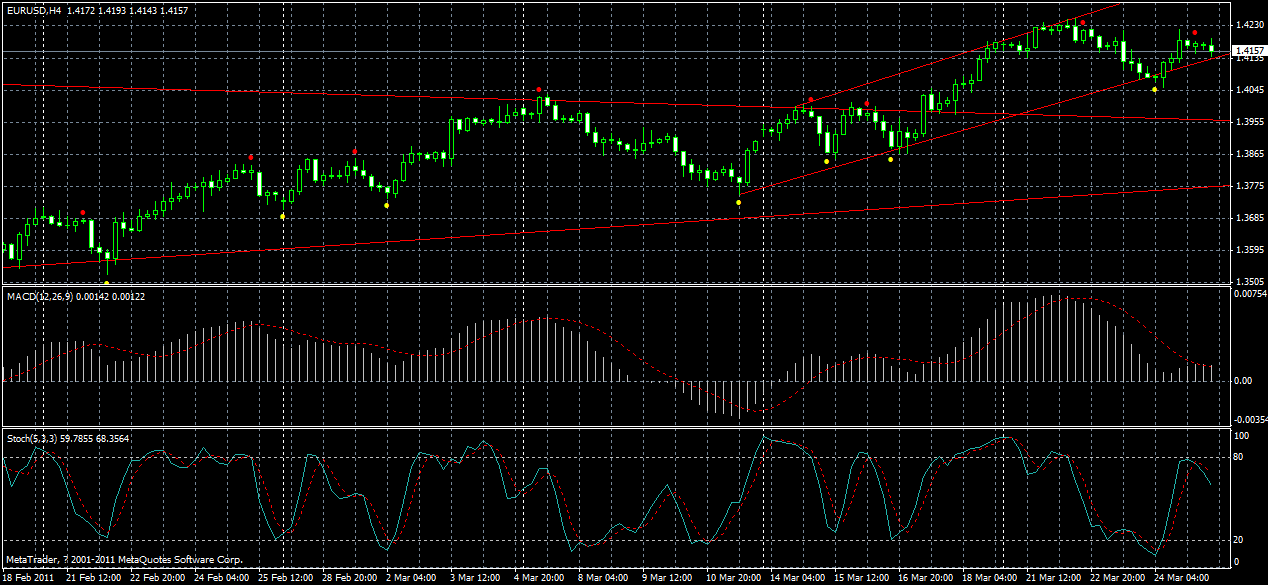The image size is (1268, 585).
Task: Click the red dot near the 23 Mar peak
Action: tap(1083, 22)
